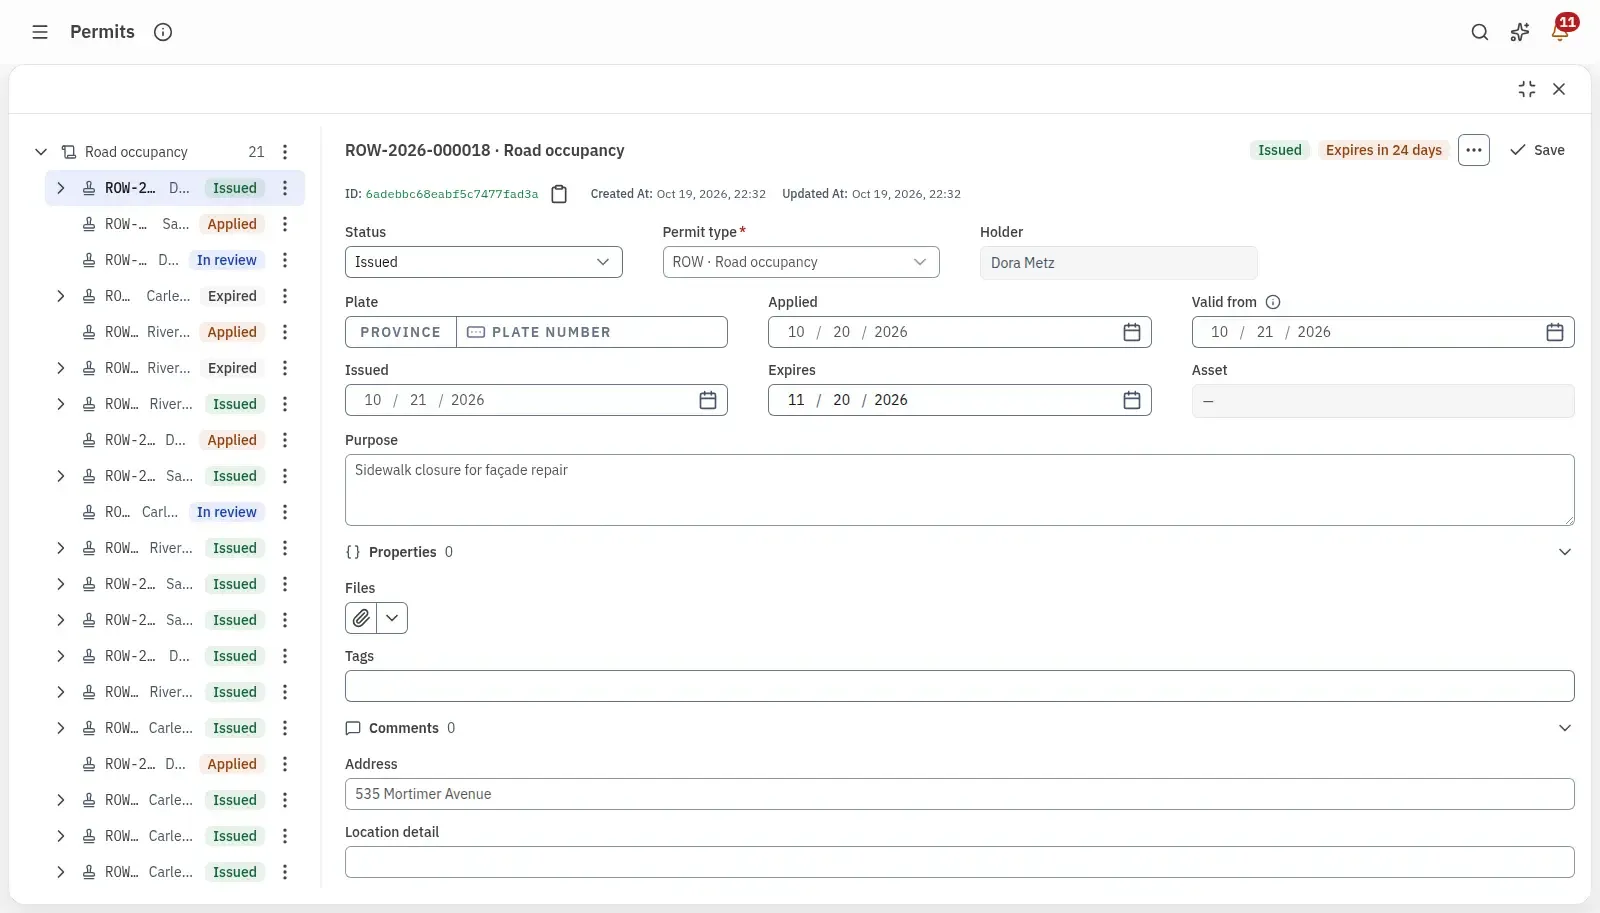Attach a file with the paperclip button
1600x913 pixels.
(361, 618)
